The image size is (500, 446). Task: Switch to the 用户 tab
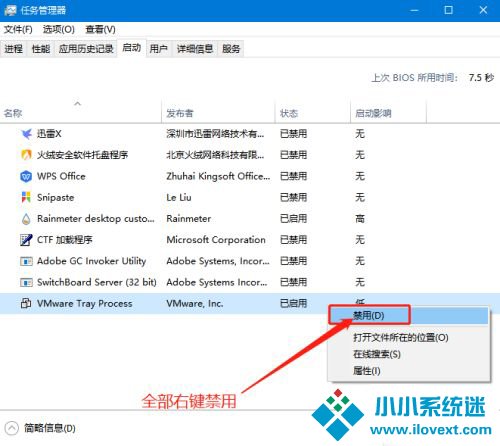tap(158, 49)
